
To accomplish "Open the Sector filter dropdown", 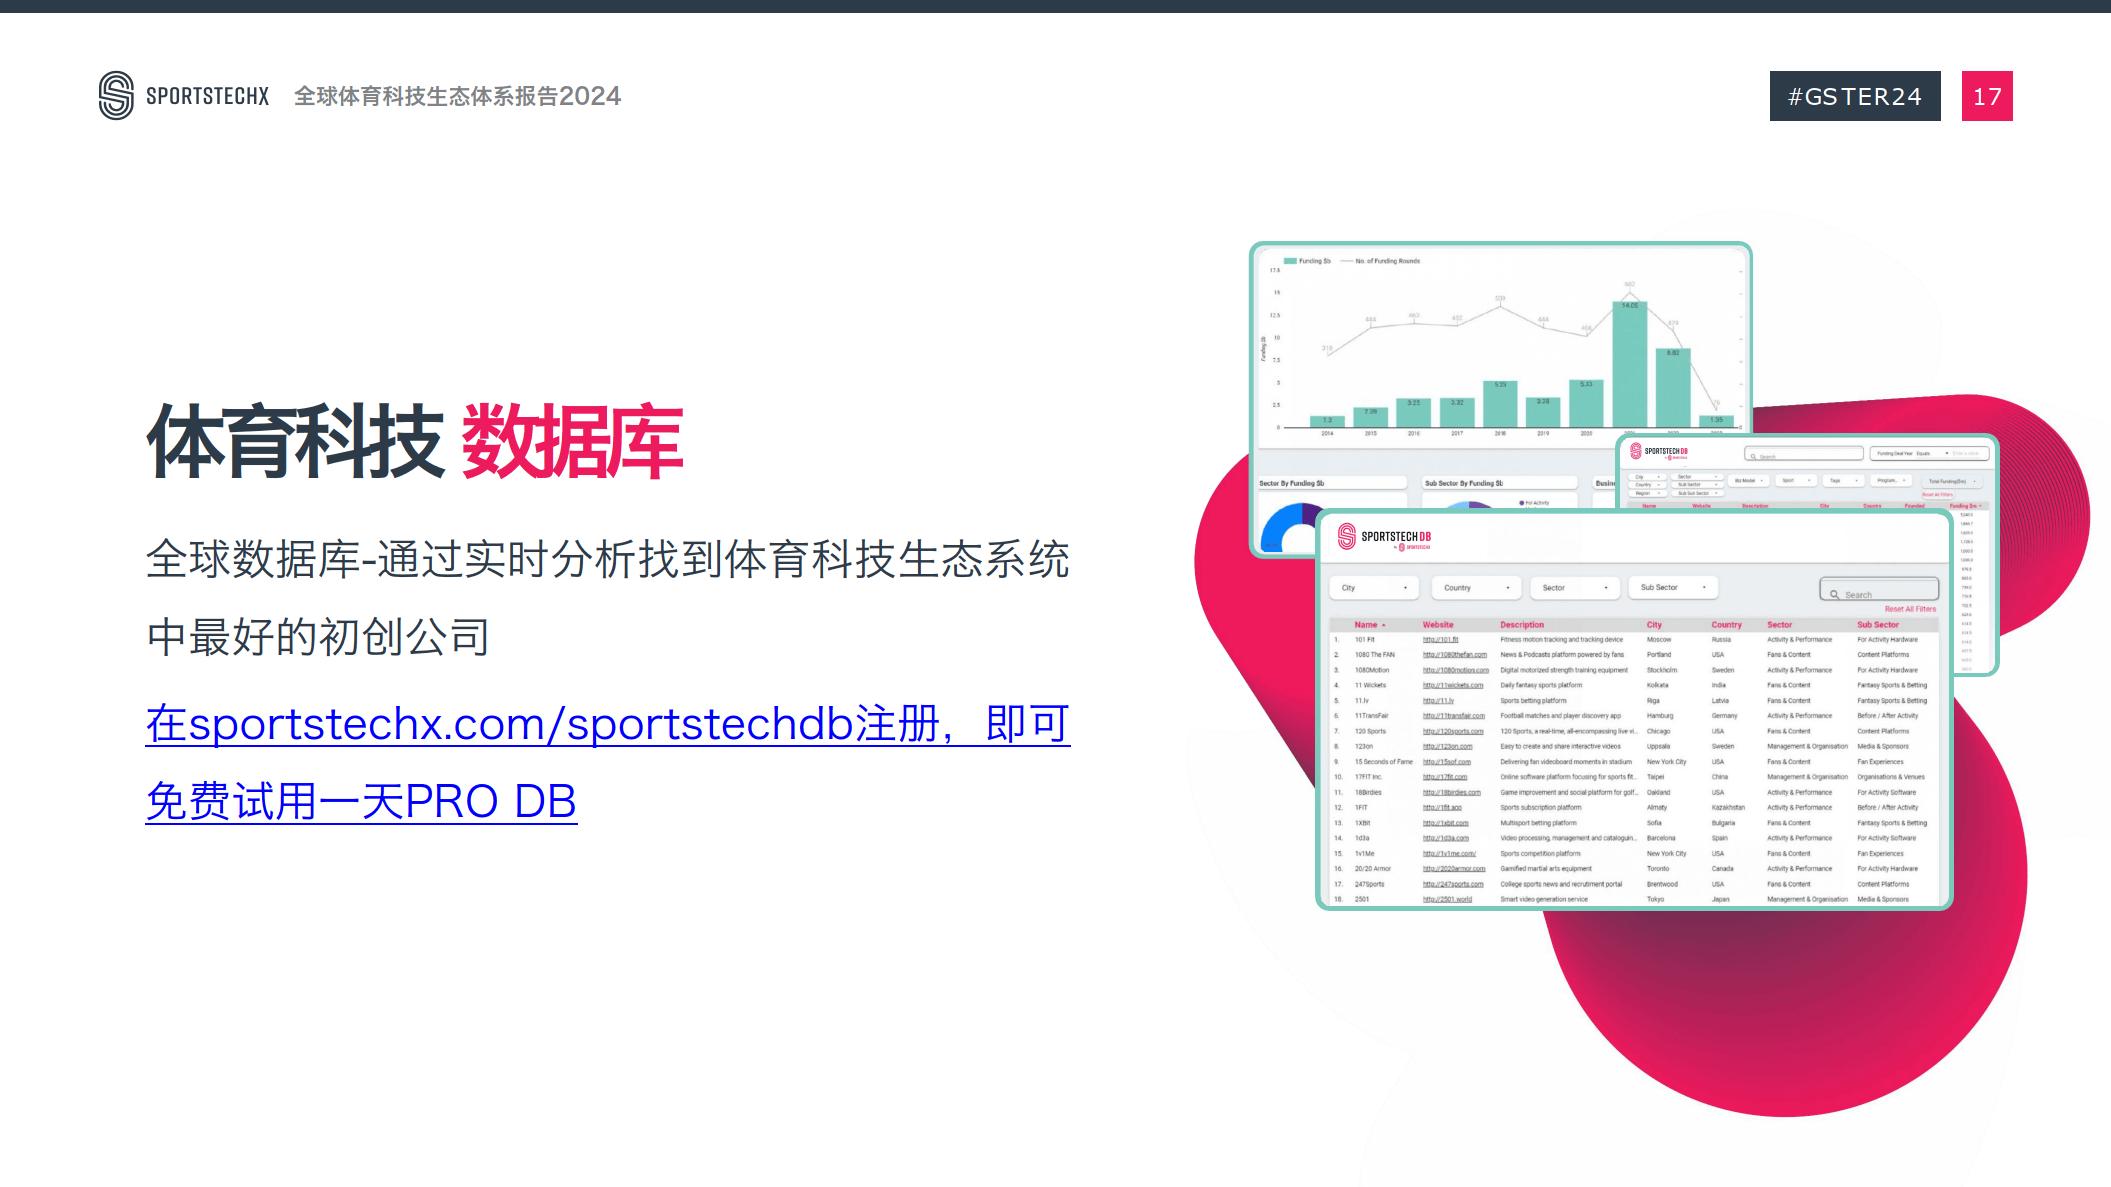I will click(1575, 588).
